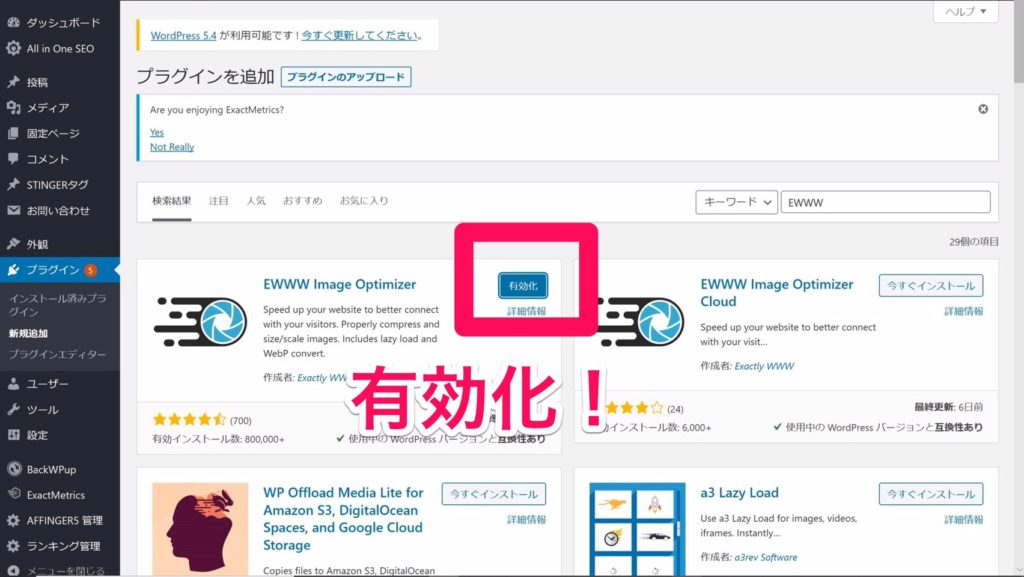Click the 29個の項目 item count text
Viewport: 1024px width, 577px height.
click(x=974, y=242)
